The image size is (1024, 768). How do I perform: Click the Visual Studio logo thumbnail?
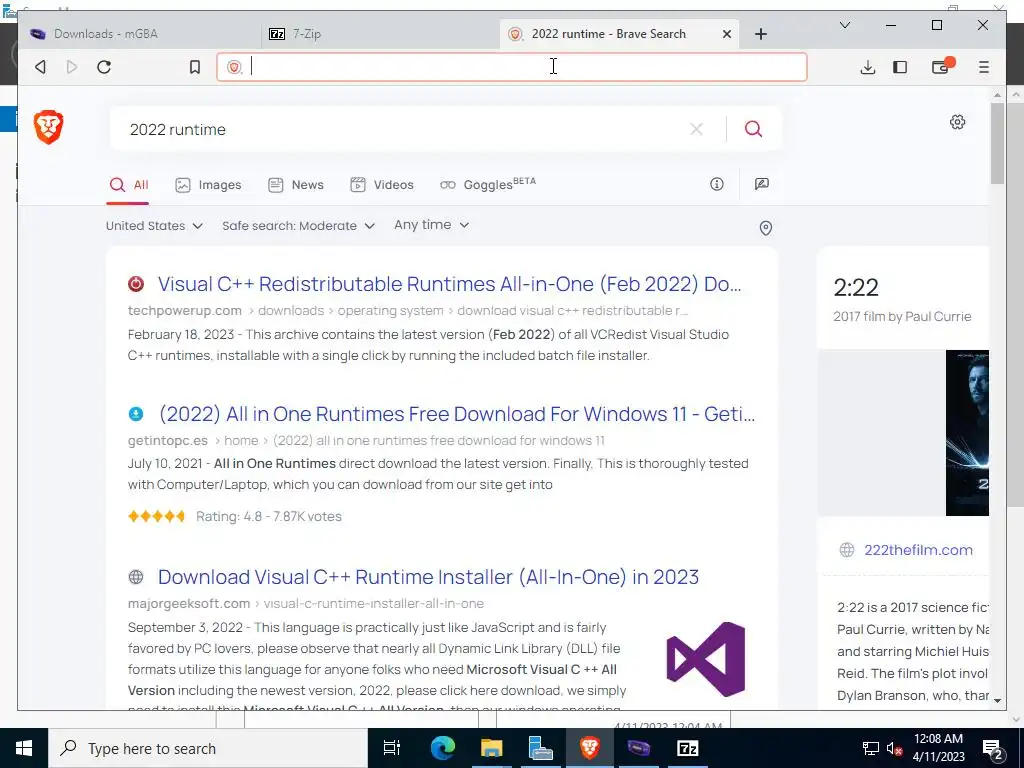[x=706, y=659]
